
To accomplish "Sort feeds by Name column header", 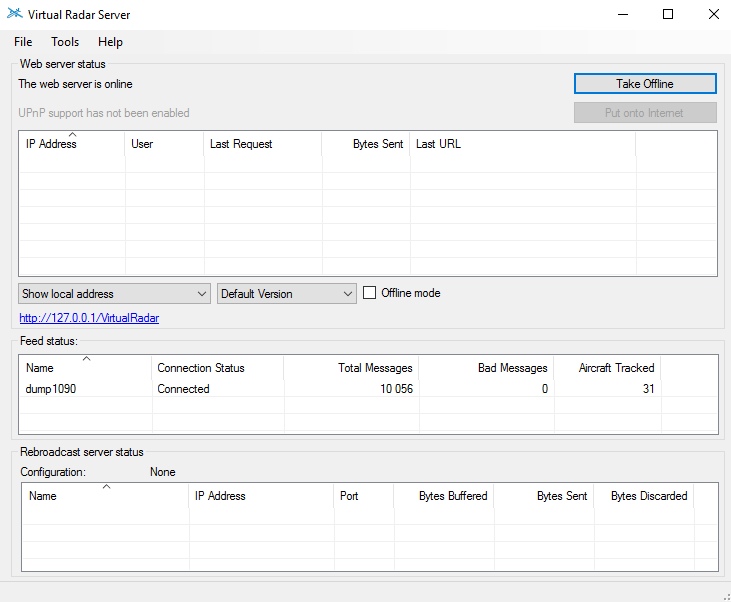I will click(86, 367).
